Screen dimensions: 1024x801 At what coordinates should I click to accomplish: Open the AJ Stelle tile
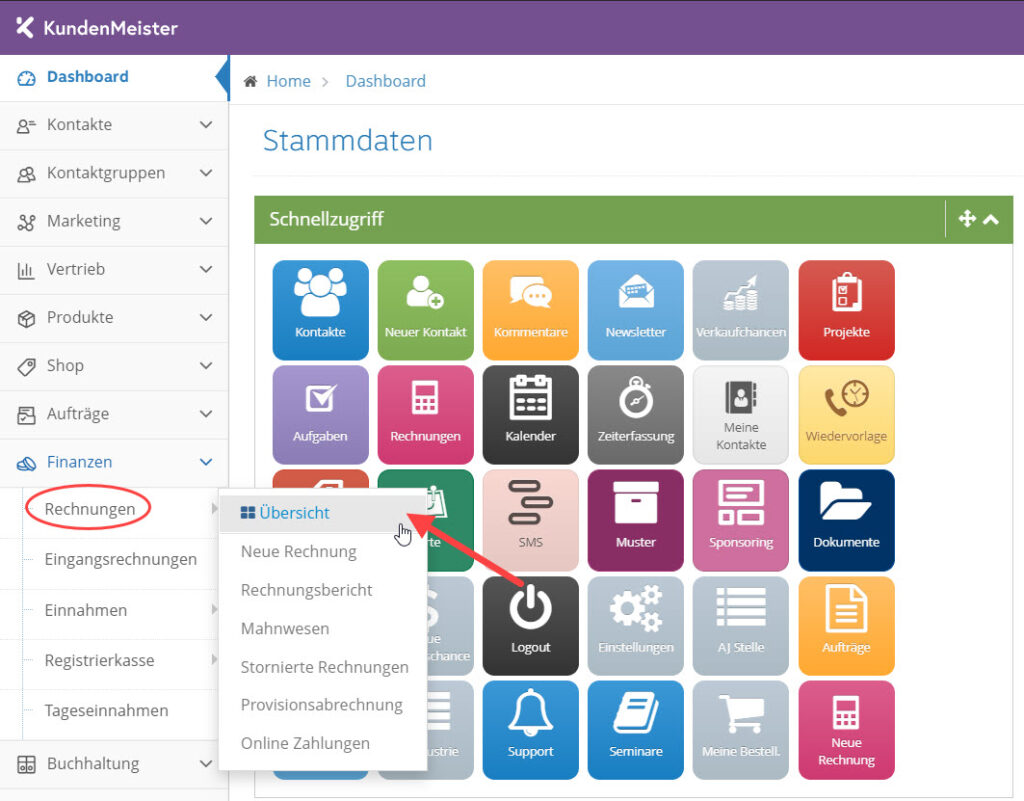[x=741, y=625]
